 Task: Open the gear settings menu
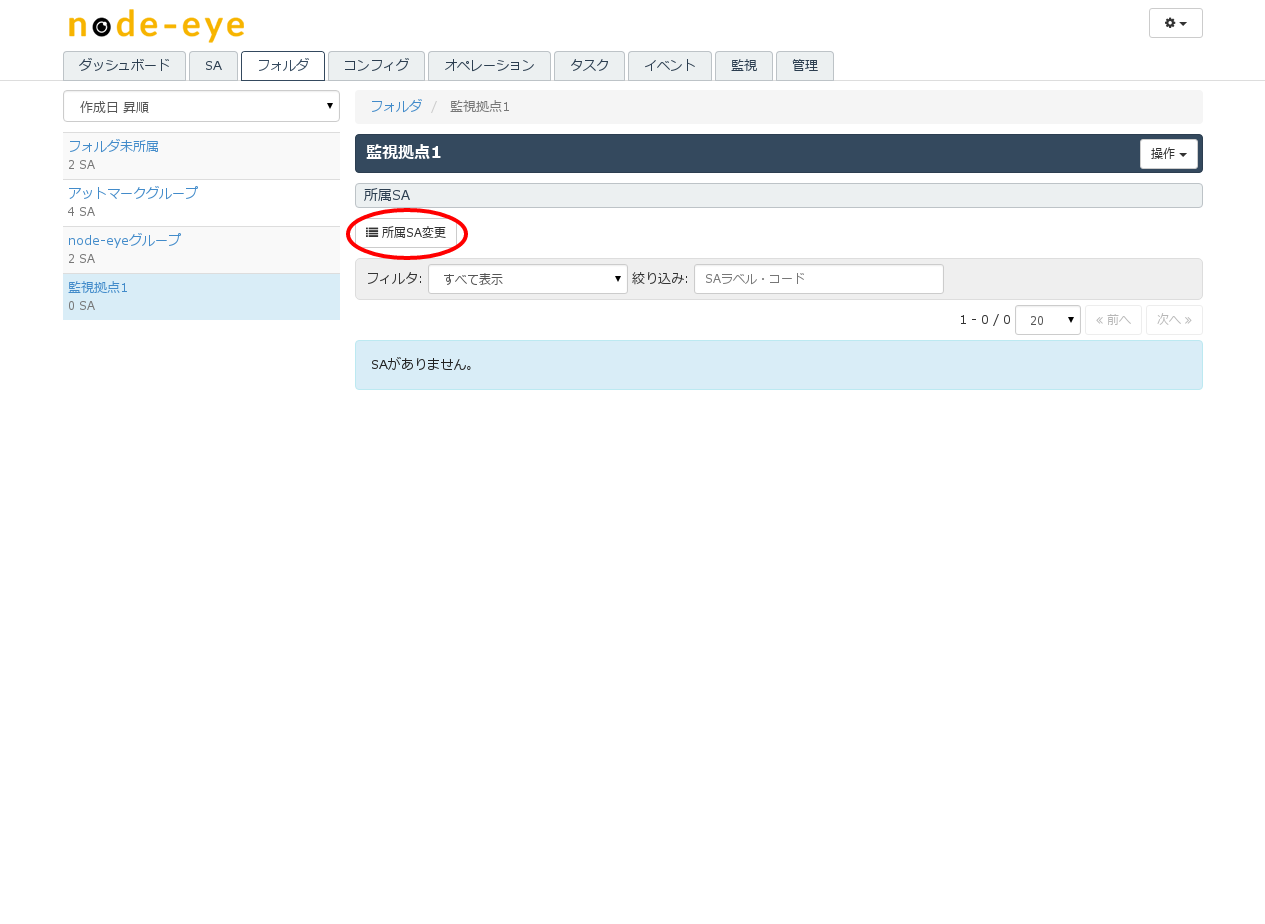1175,23
